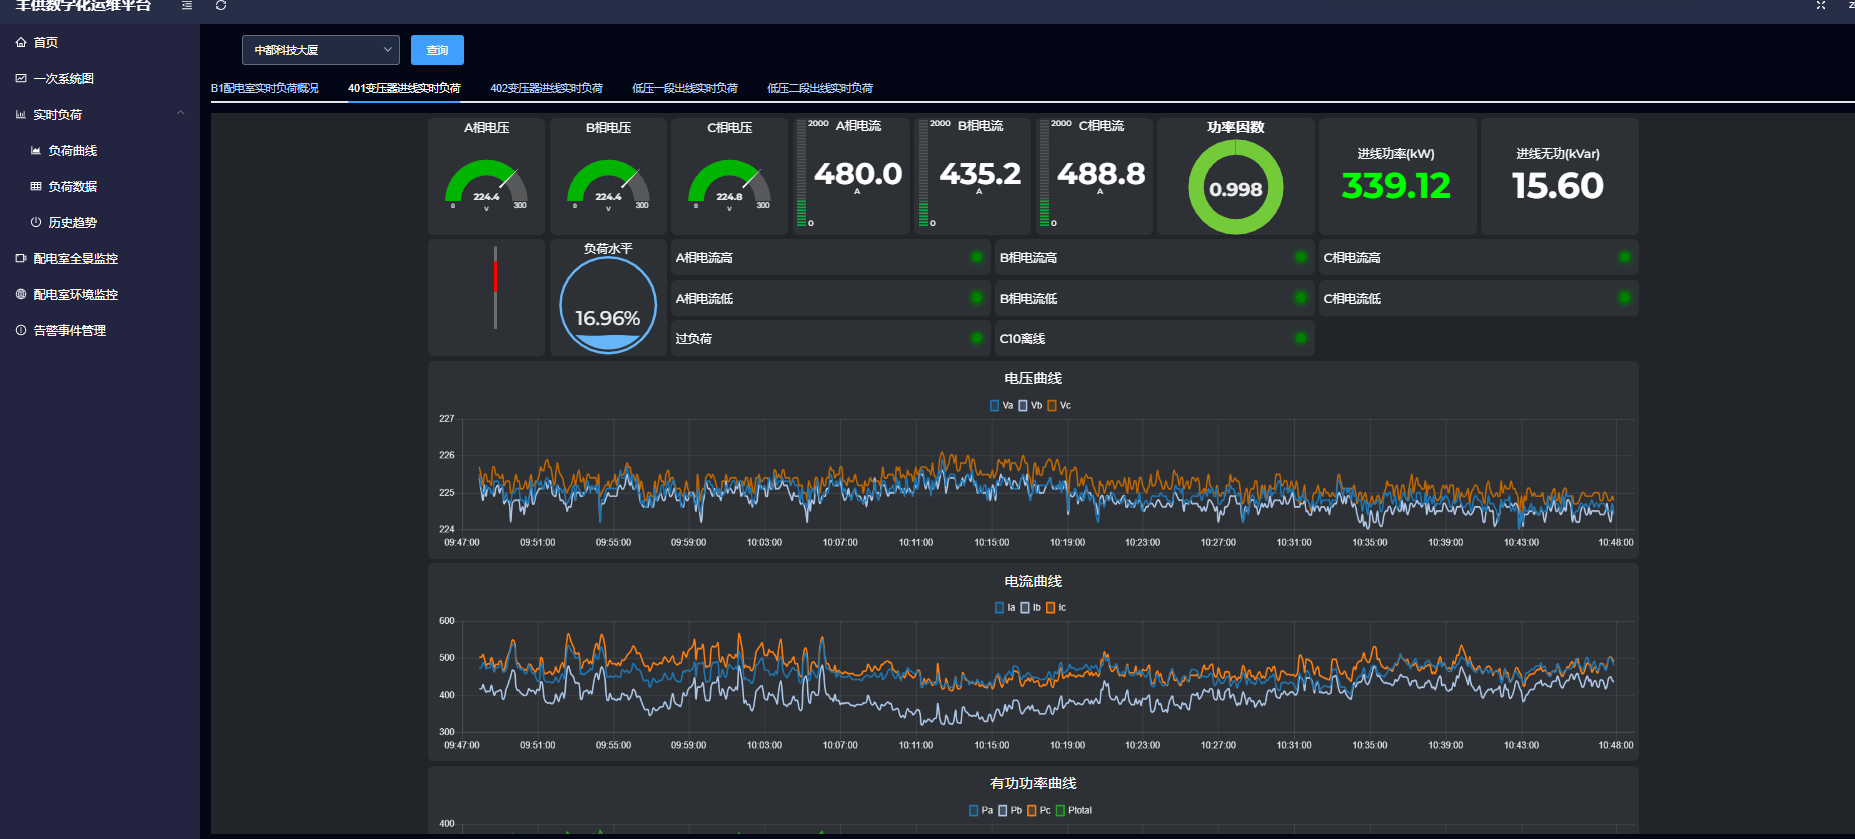The image size is (1855, 839).
Task: Click the A相电压 gauge
Action: 487,185
